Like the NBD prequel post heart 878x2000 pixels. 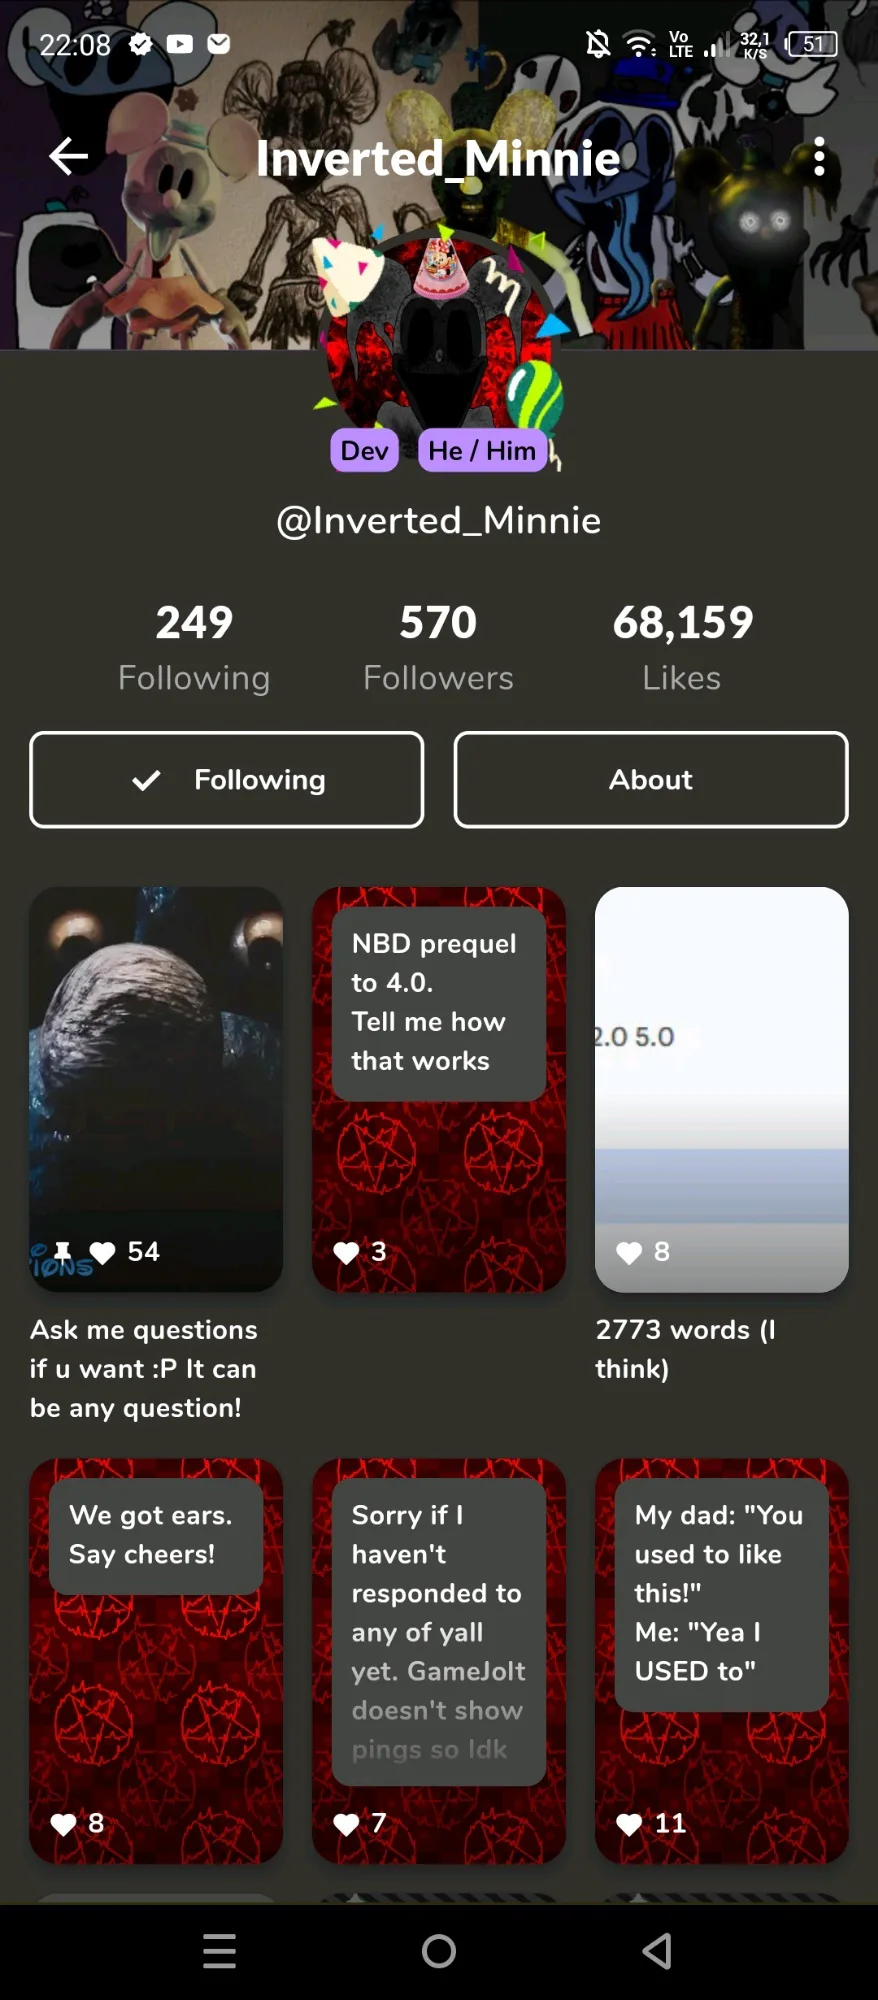coord(346,1252)
